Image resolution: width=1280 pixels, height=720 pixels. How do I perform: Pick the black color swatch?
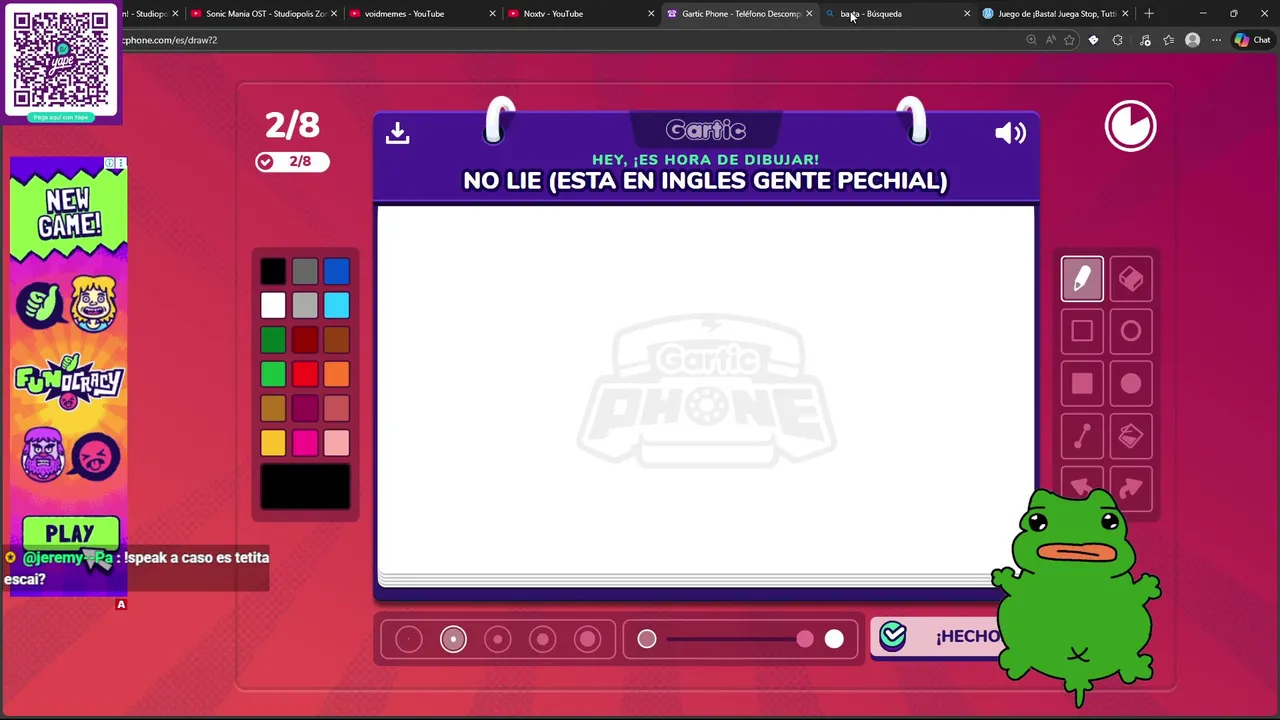coord(273,271)
